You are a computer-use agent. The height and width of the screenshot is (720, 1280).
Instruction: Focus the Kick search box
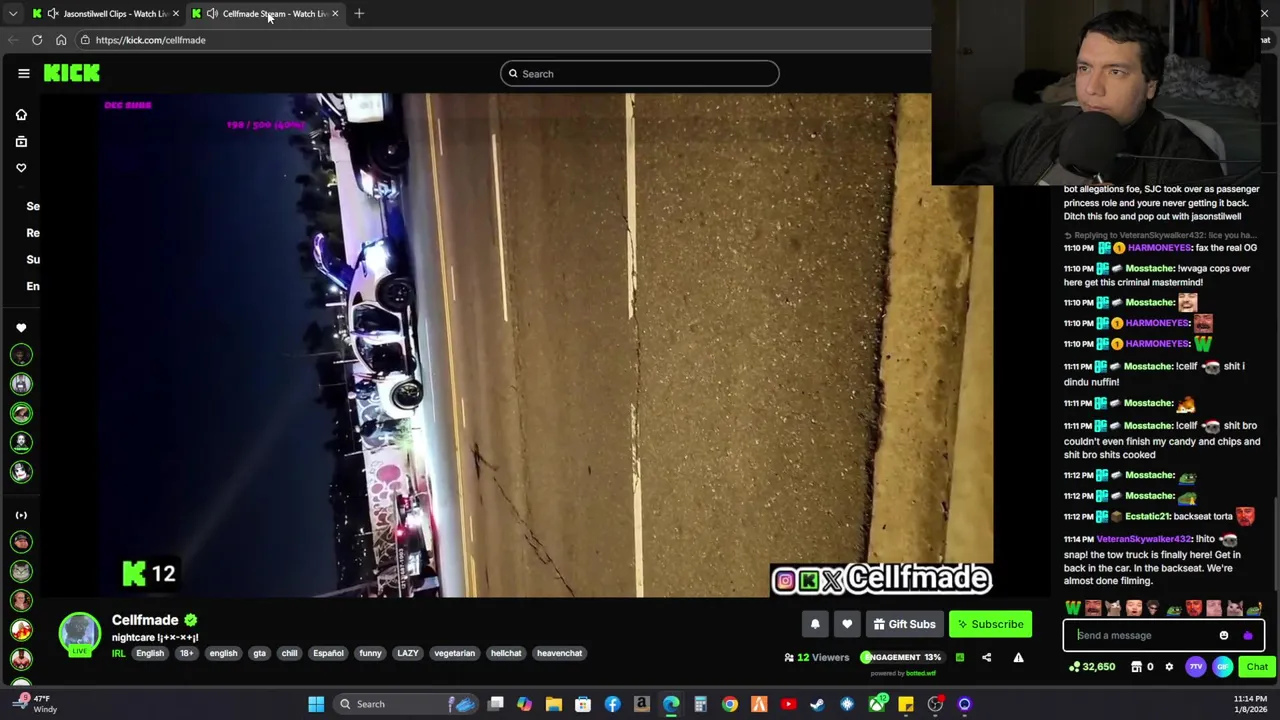click(640, 73)
